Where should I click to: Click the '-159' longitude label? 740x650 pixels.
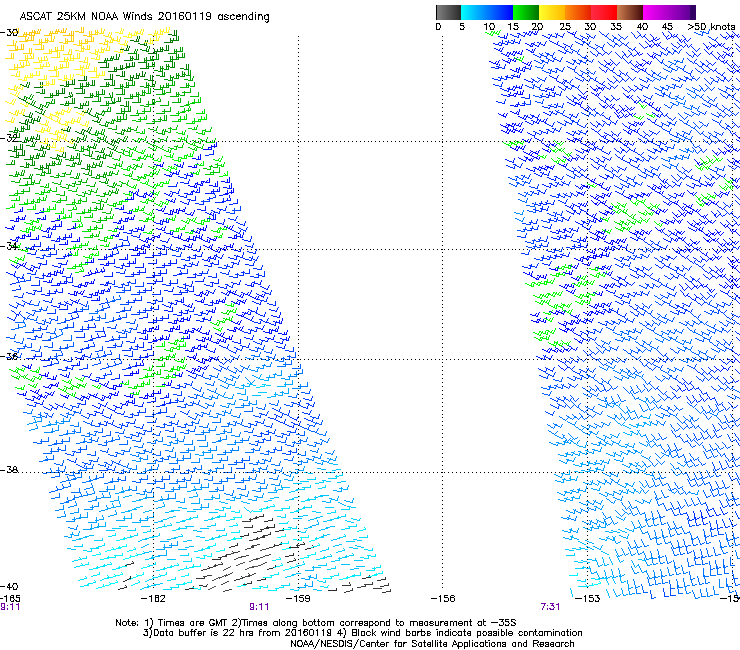pyautogui.click(x=298, y=599)
